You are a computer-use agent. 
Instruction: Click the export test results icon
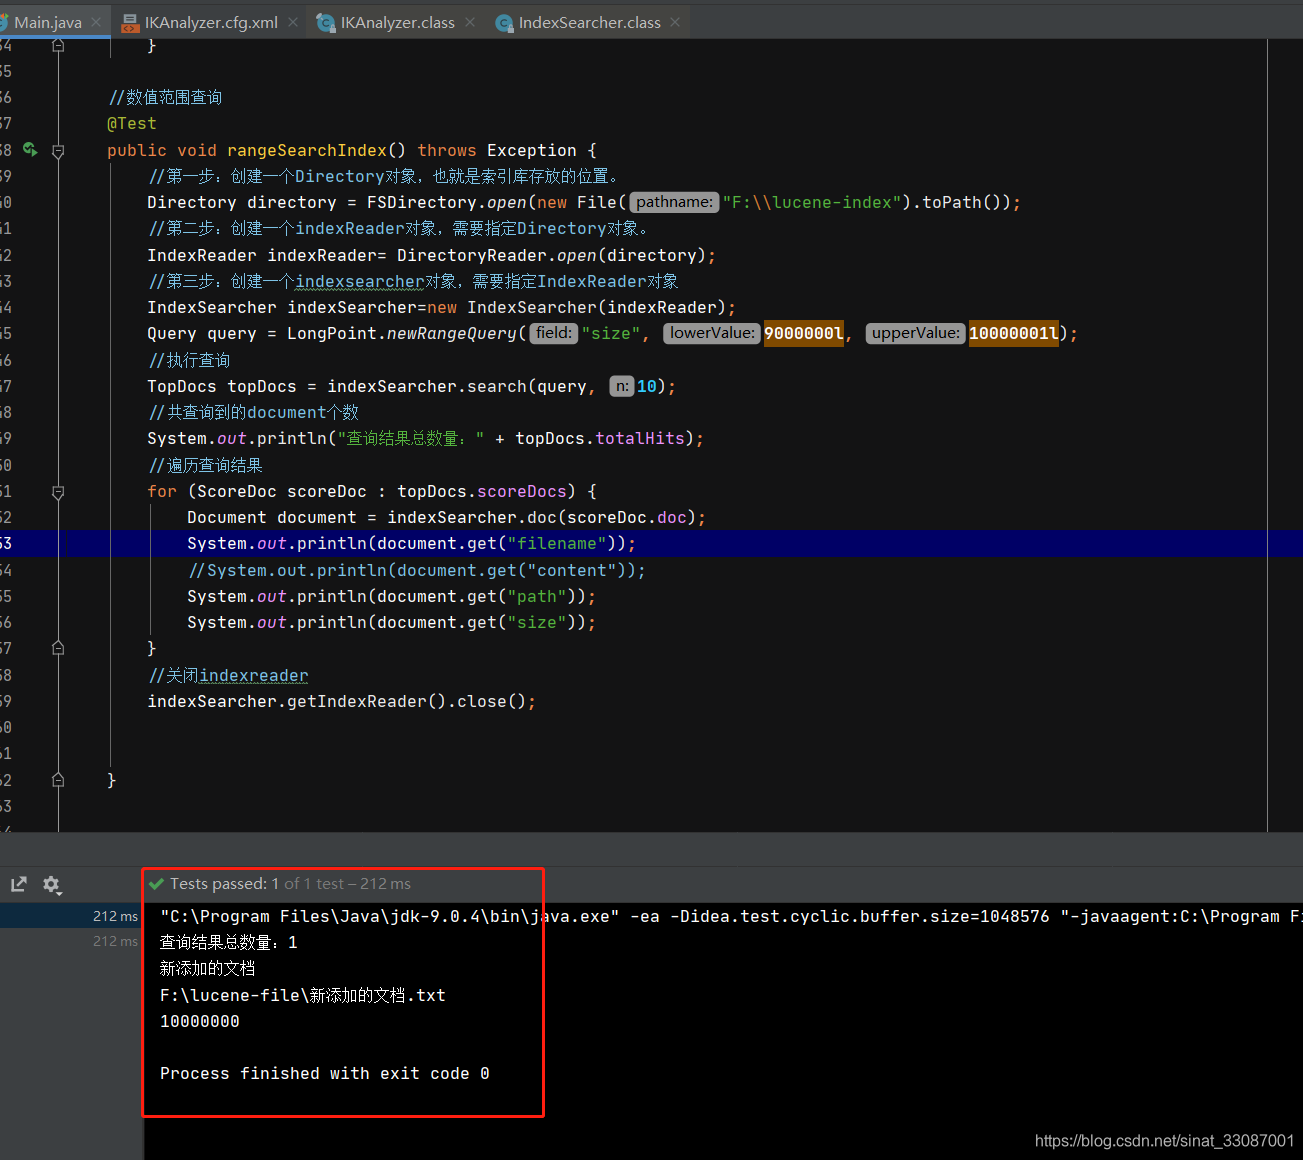tap(19, 884)
